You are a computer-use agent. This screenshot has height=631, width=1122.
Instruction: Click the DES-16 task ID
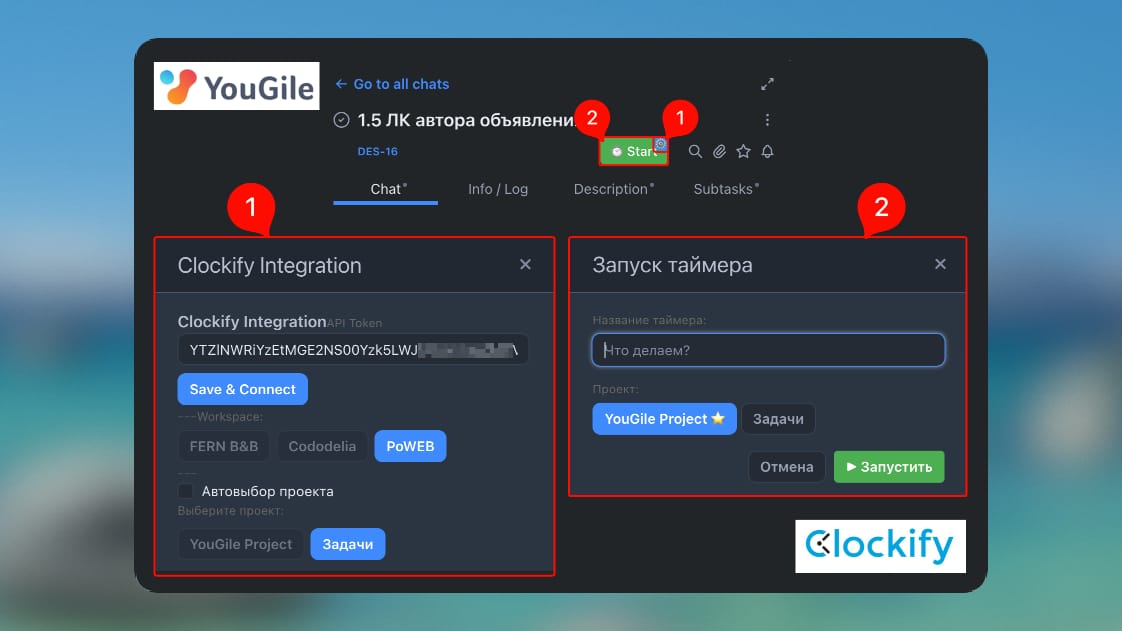pyautogui.click(x=377, y=151)
